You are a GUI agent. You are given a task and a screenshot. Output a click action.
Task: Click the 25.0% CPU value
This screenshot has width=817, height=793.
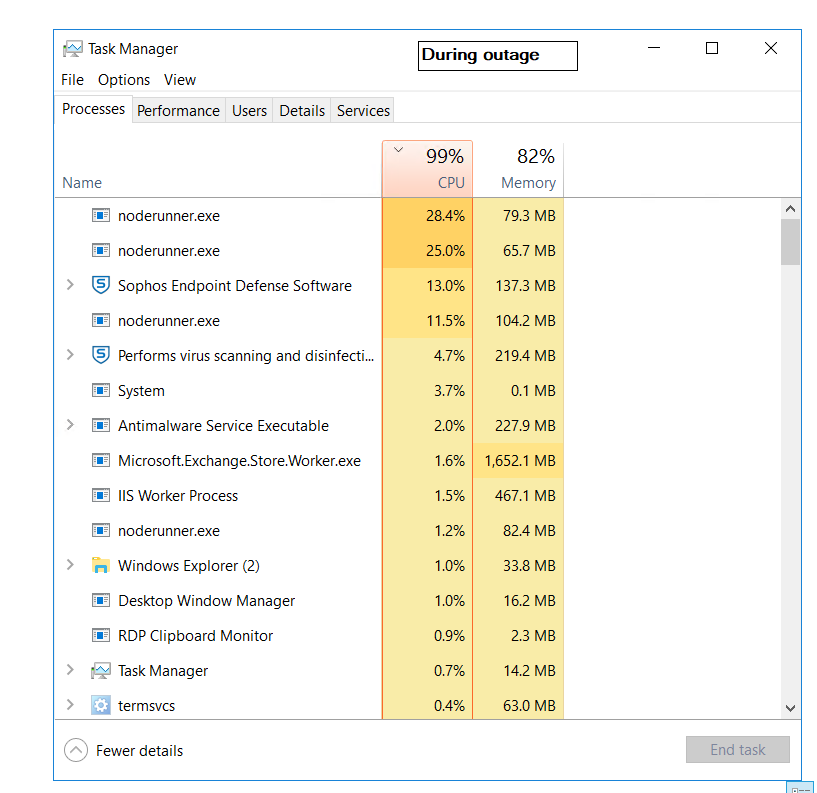(x=445, y=251)
